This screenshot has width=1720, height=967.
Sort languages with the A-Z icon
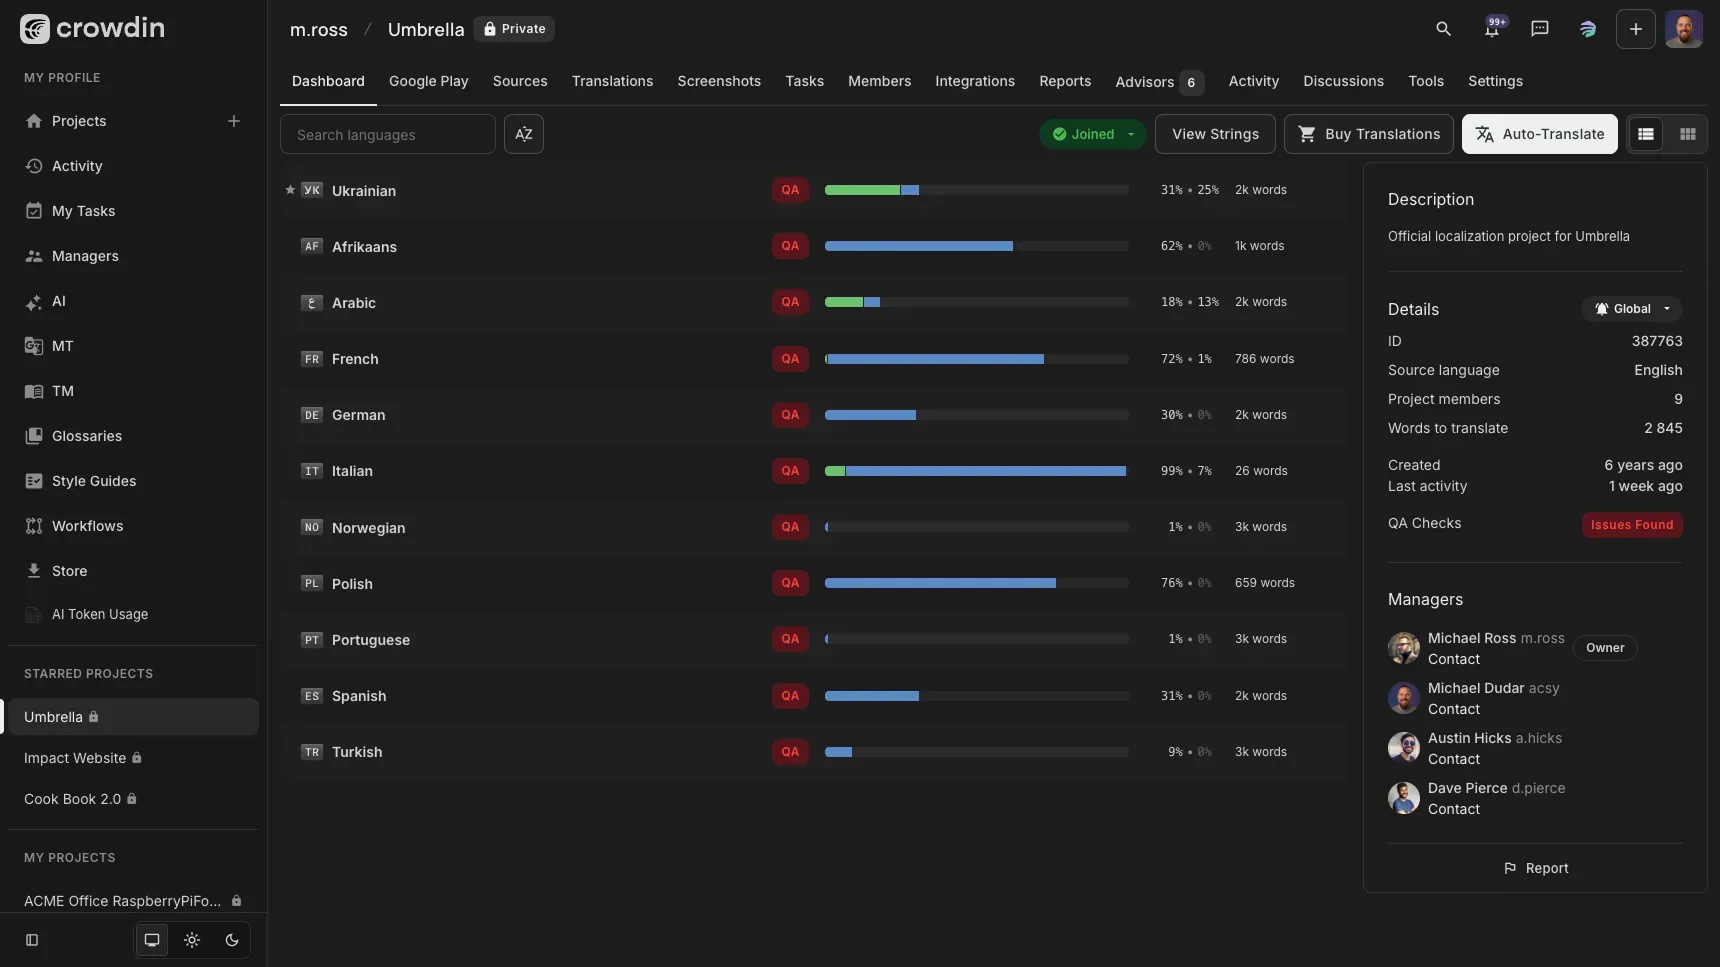click(524, 134)
